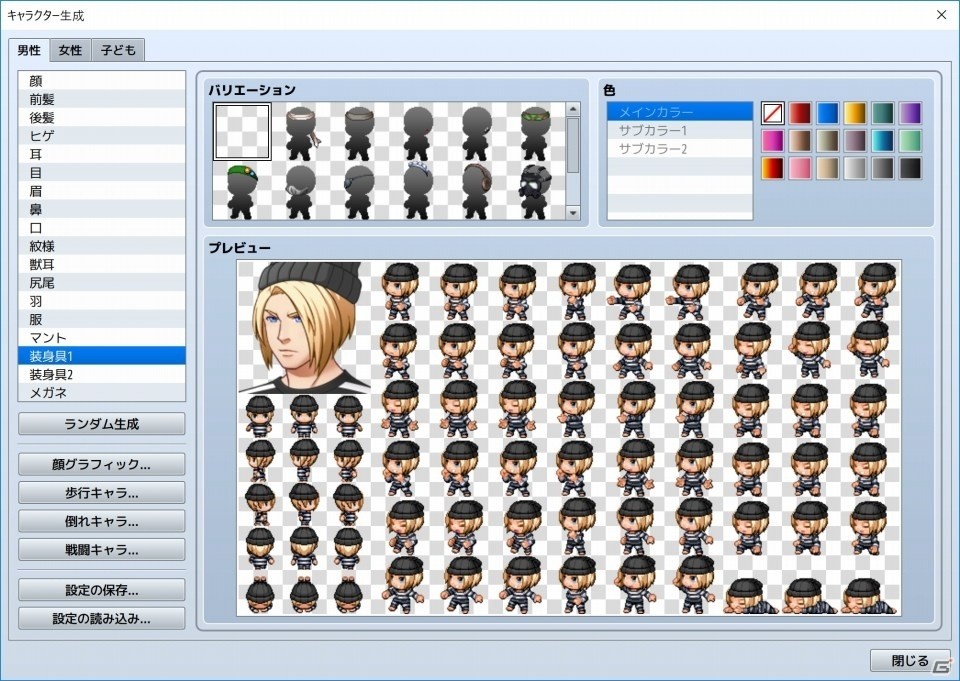Click the ランダム生成 button
This screenshot has height=681, width=960.
click(102, 424)
